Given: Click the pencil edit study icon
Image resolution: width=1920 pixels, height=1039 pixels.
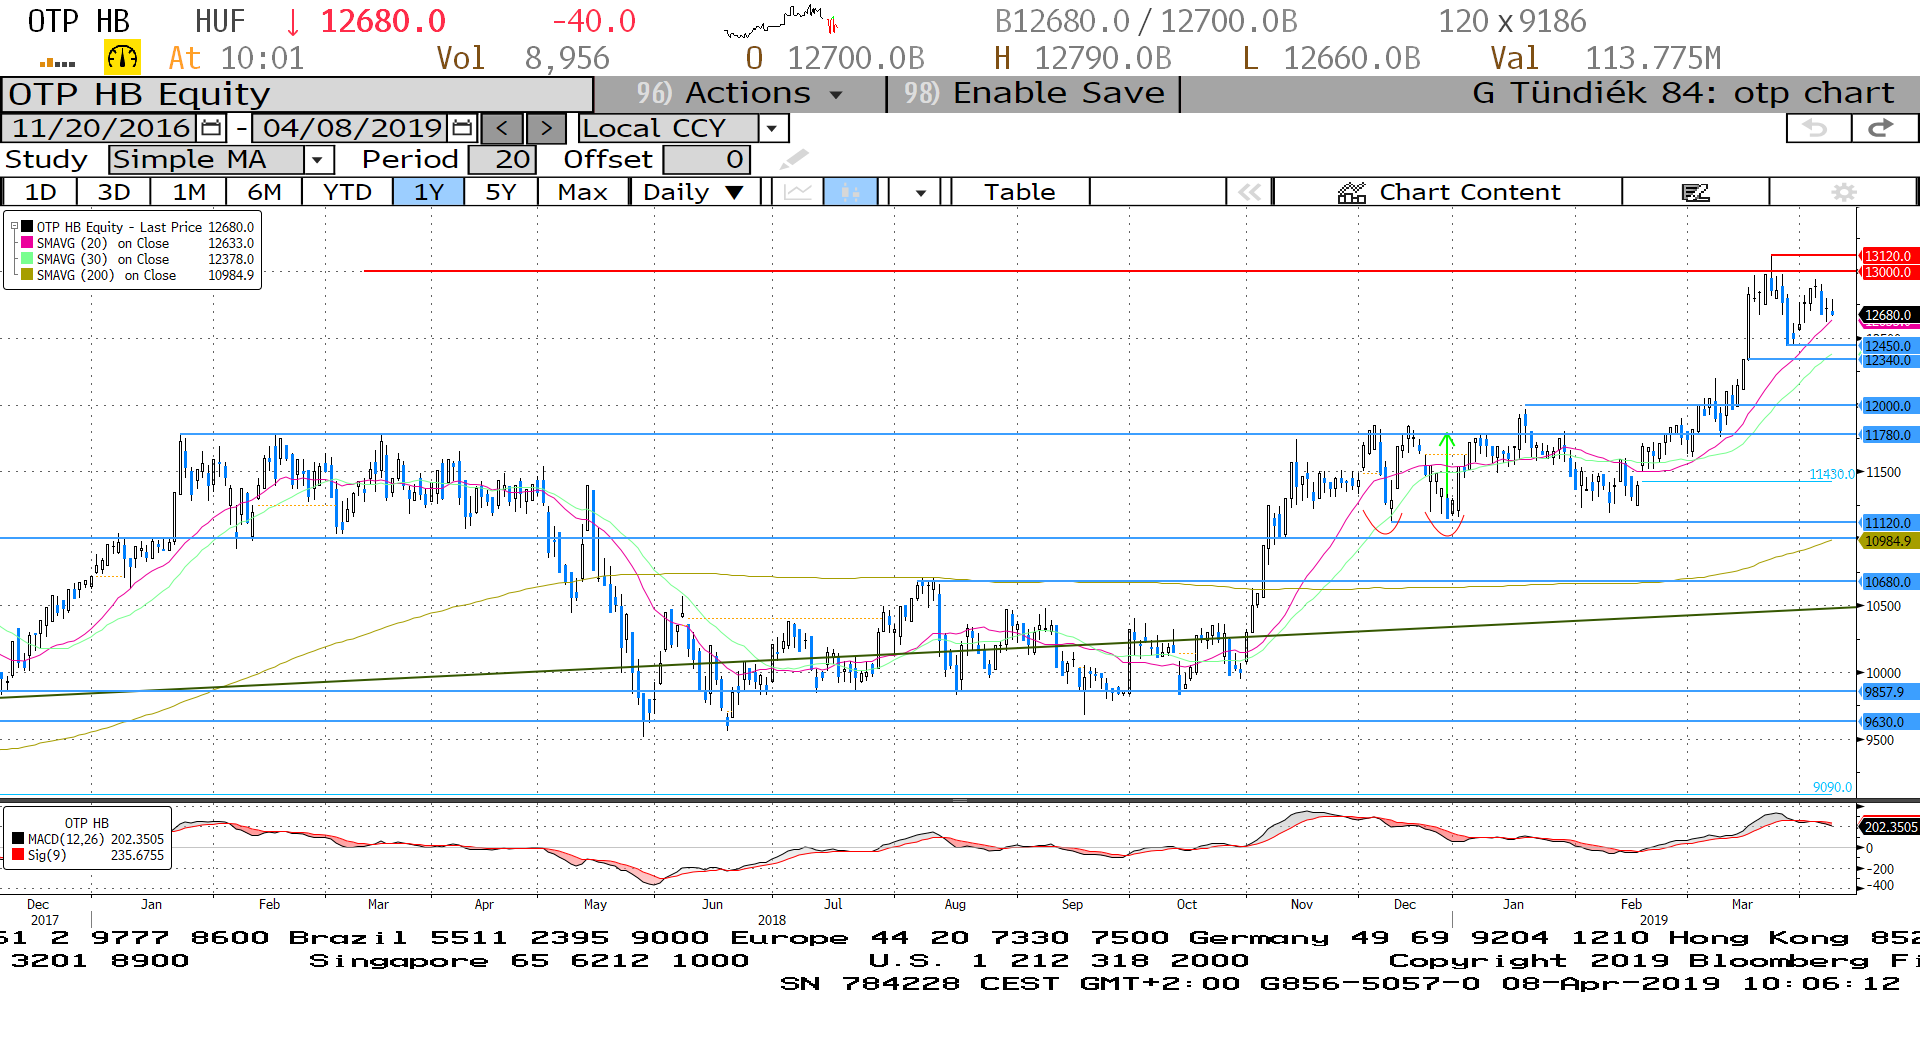Looking at the screenshot, I should pyautogui.click(x=793, y=160).
